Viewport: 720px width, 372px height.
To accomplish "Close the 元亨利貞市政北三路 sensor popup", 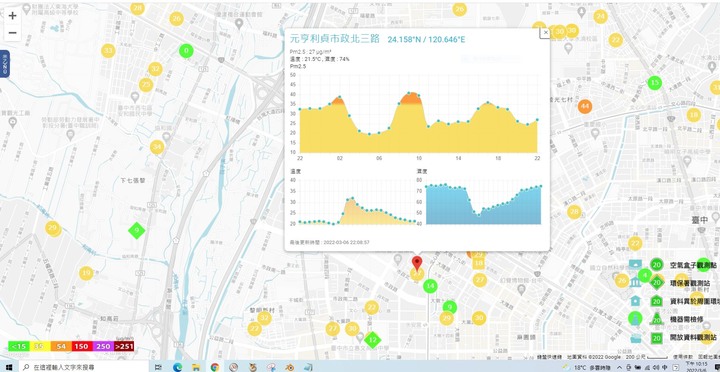I will tap(545, 33).
